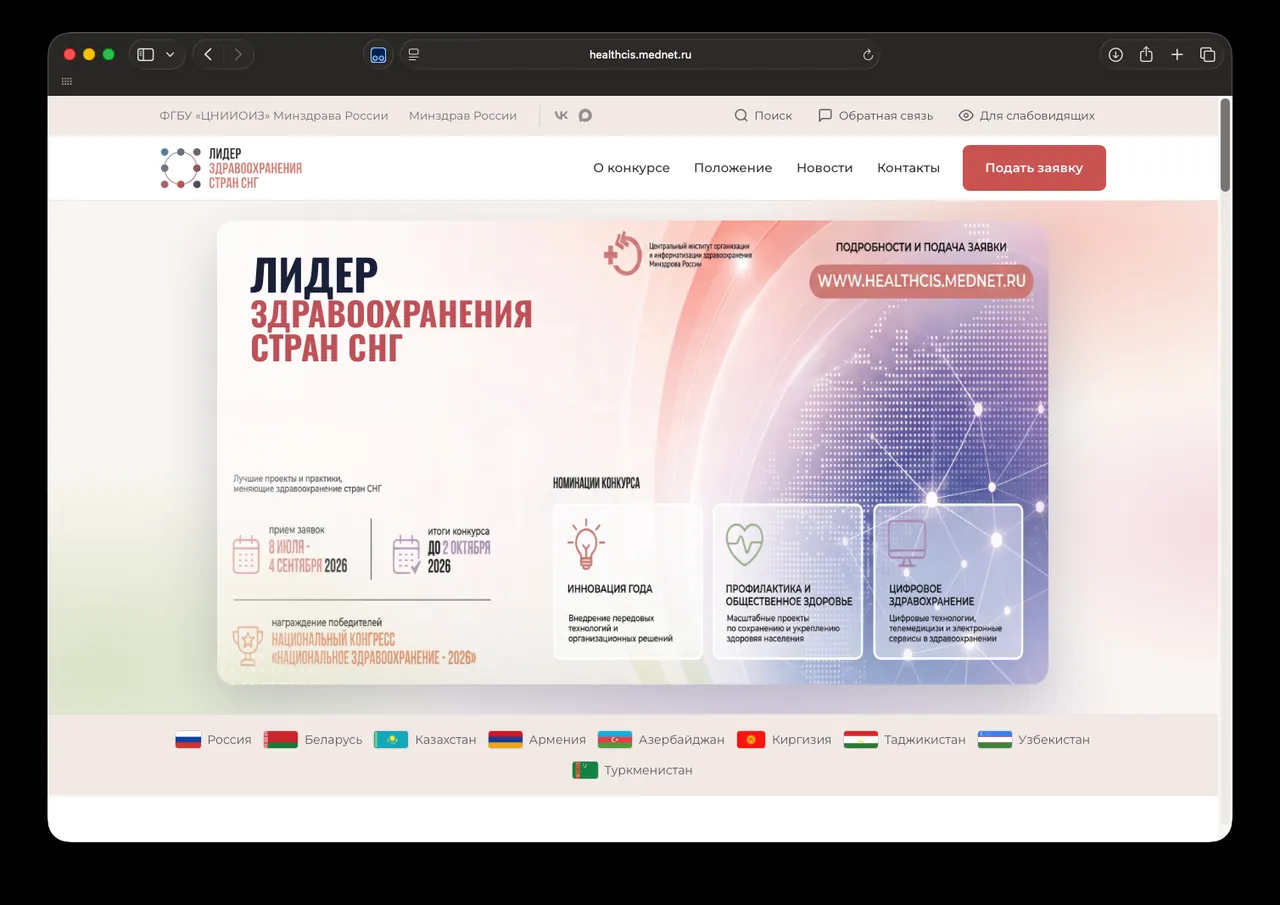The width and height of the screenshot is (1280, 905).
Task: Select Армения in the country list
Action: pos(537,740)
